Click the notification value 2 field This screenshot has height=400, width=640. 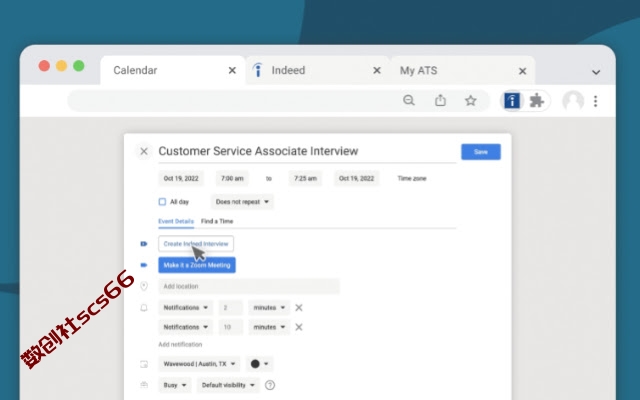(x=231, y=308)
